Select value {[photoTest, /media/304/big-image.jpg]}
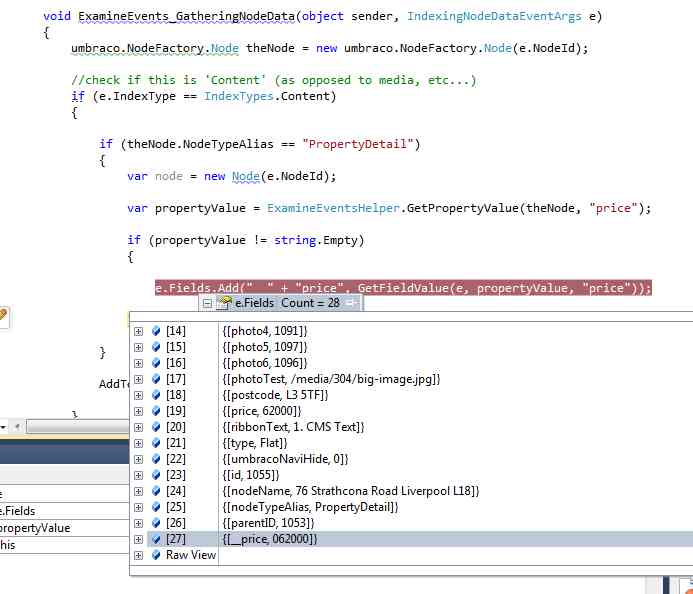This screenshot has height=594, width=693. (x=331, y=379)
